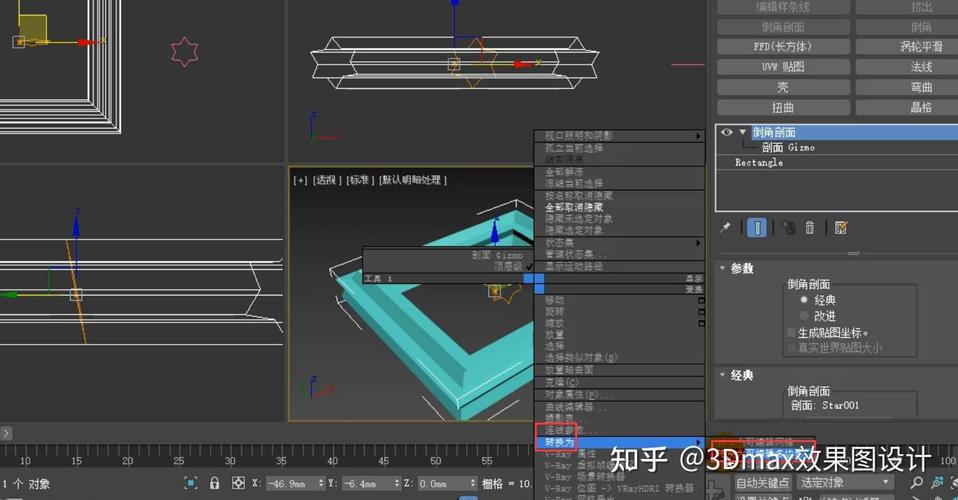Click the 弯曲 modifier button

907,87
